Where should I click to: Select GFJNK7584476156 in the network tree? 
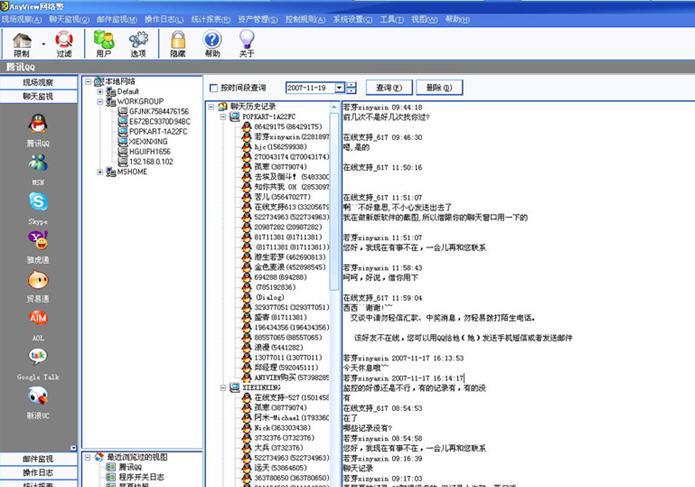[x=159, y=111]
